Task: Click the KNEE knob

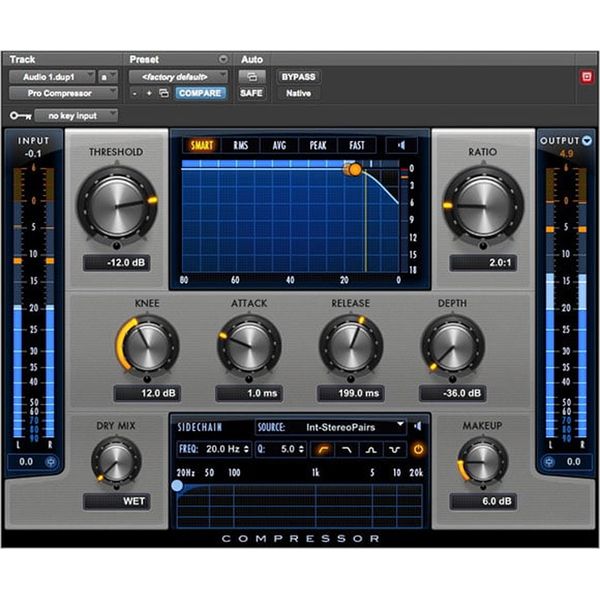Action: (x=147, y=347)
